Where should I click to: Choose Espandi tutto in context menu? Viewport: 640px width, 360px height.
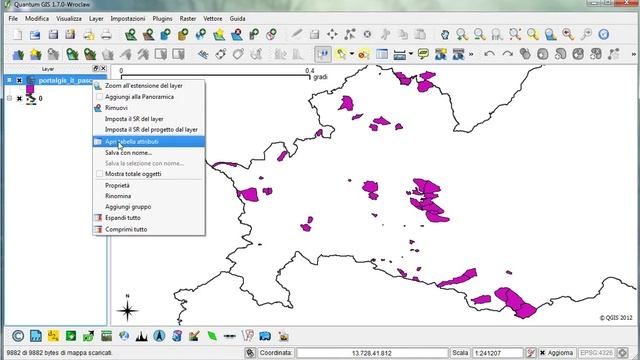point(149,218)
